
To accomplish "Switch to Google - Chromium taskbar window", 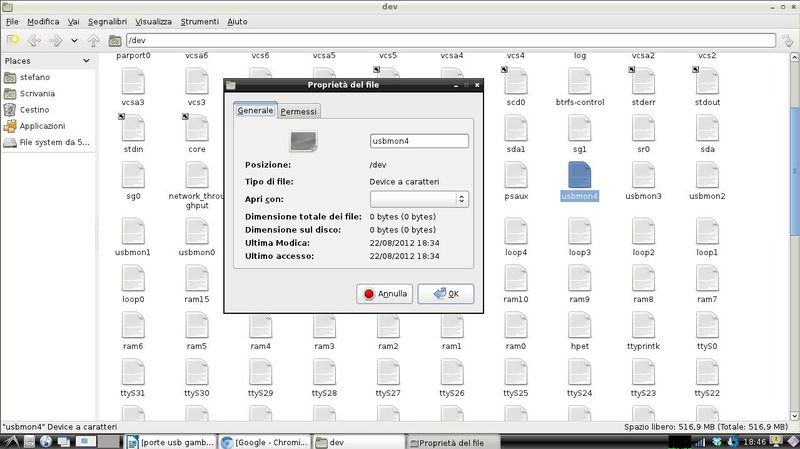I will pyautogui.click(x=264, y=442).
